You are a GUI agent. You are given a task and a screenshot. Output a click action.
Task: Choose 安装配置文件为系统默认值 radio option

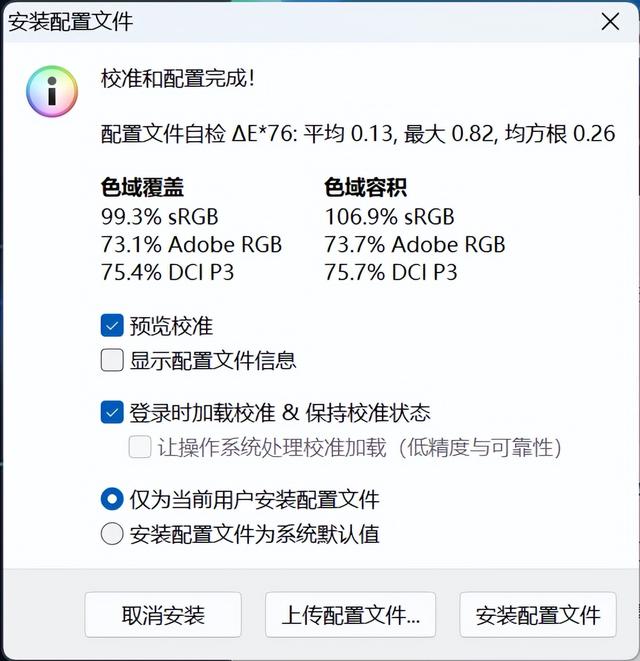coord(112,534)
